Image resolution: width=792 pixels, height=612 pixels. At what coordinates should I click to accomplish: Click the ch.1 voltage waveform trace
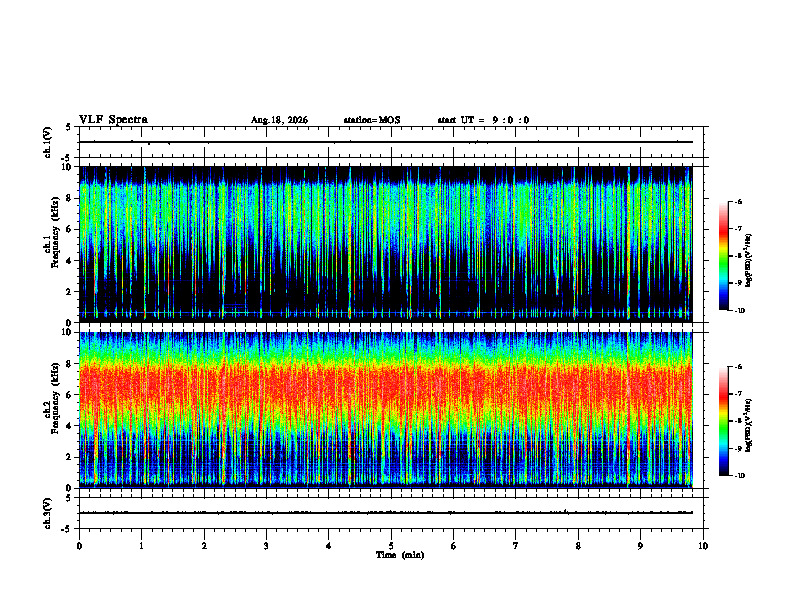pos(386,142)
